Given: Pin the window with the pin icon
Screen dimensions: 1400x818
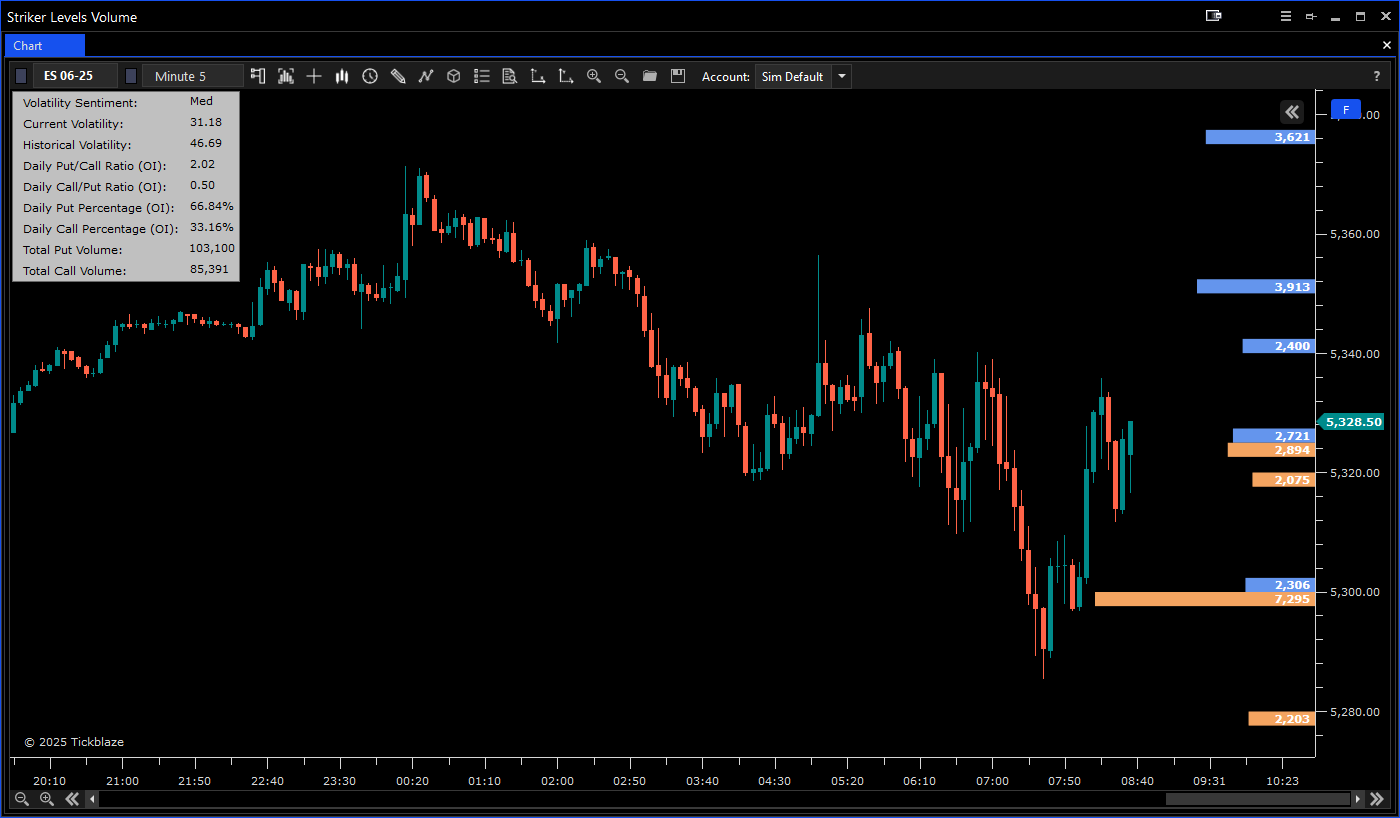Looking at the screenshot, I should tap(1311, 17).
